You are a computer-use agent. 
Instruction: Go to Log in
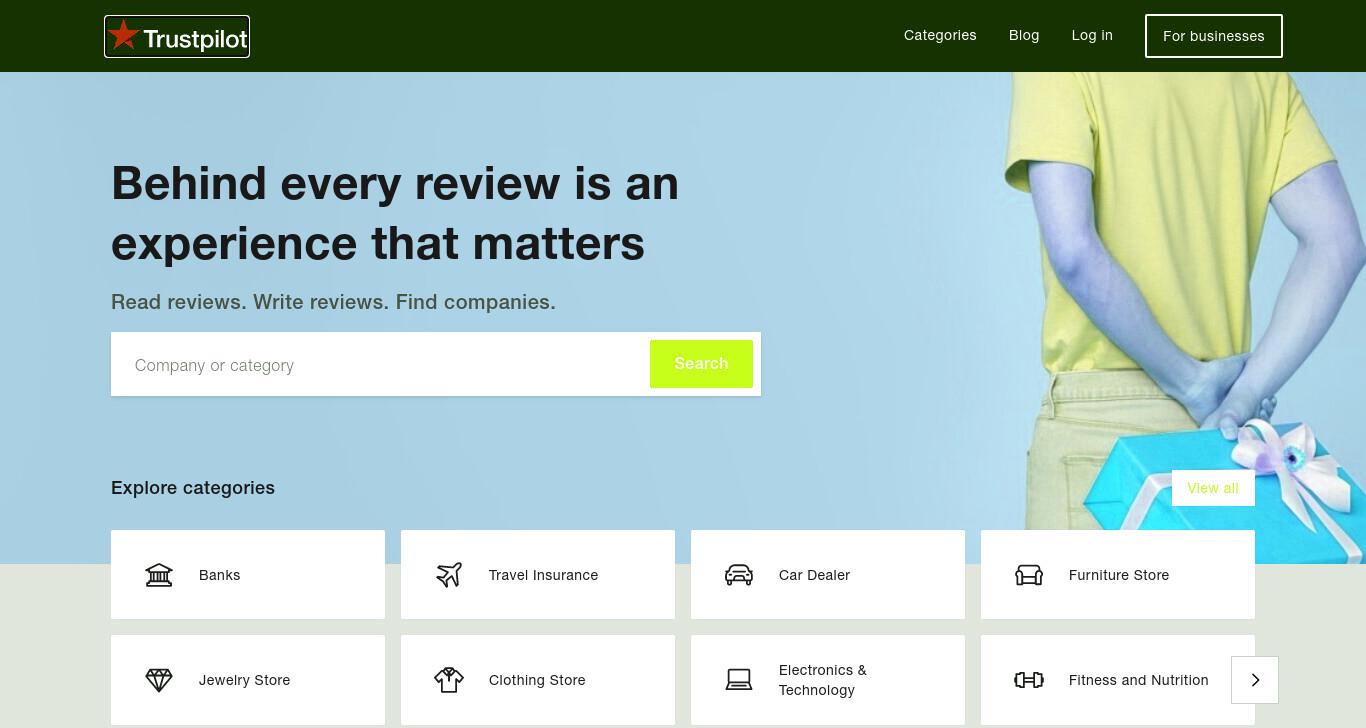(1092, 35)
